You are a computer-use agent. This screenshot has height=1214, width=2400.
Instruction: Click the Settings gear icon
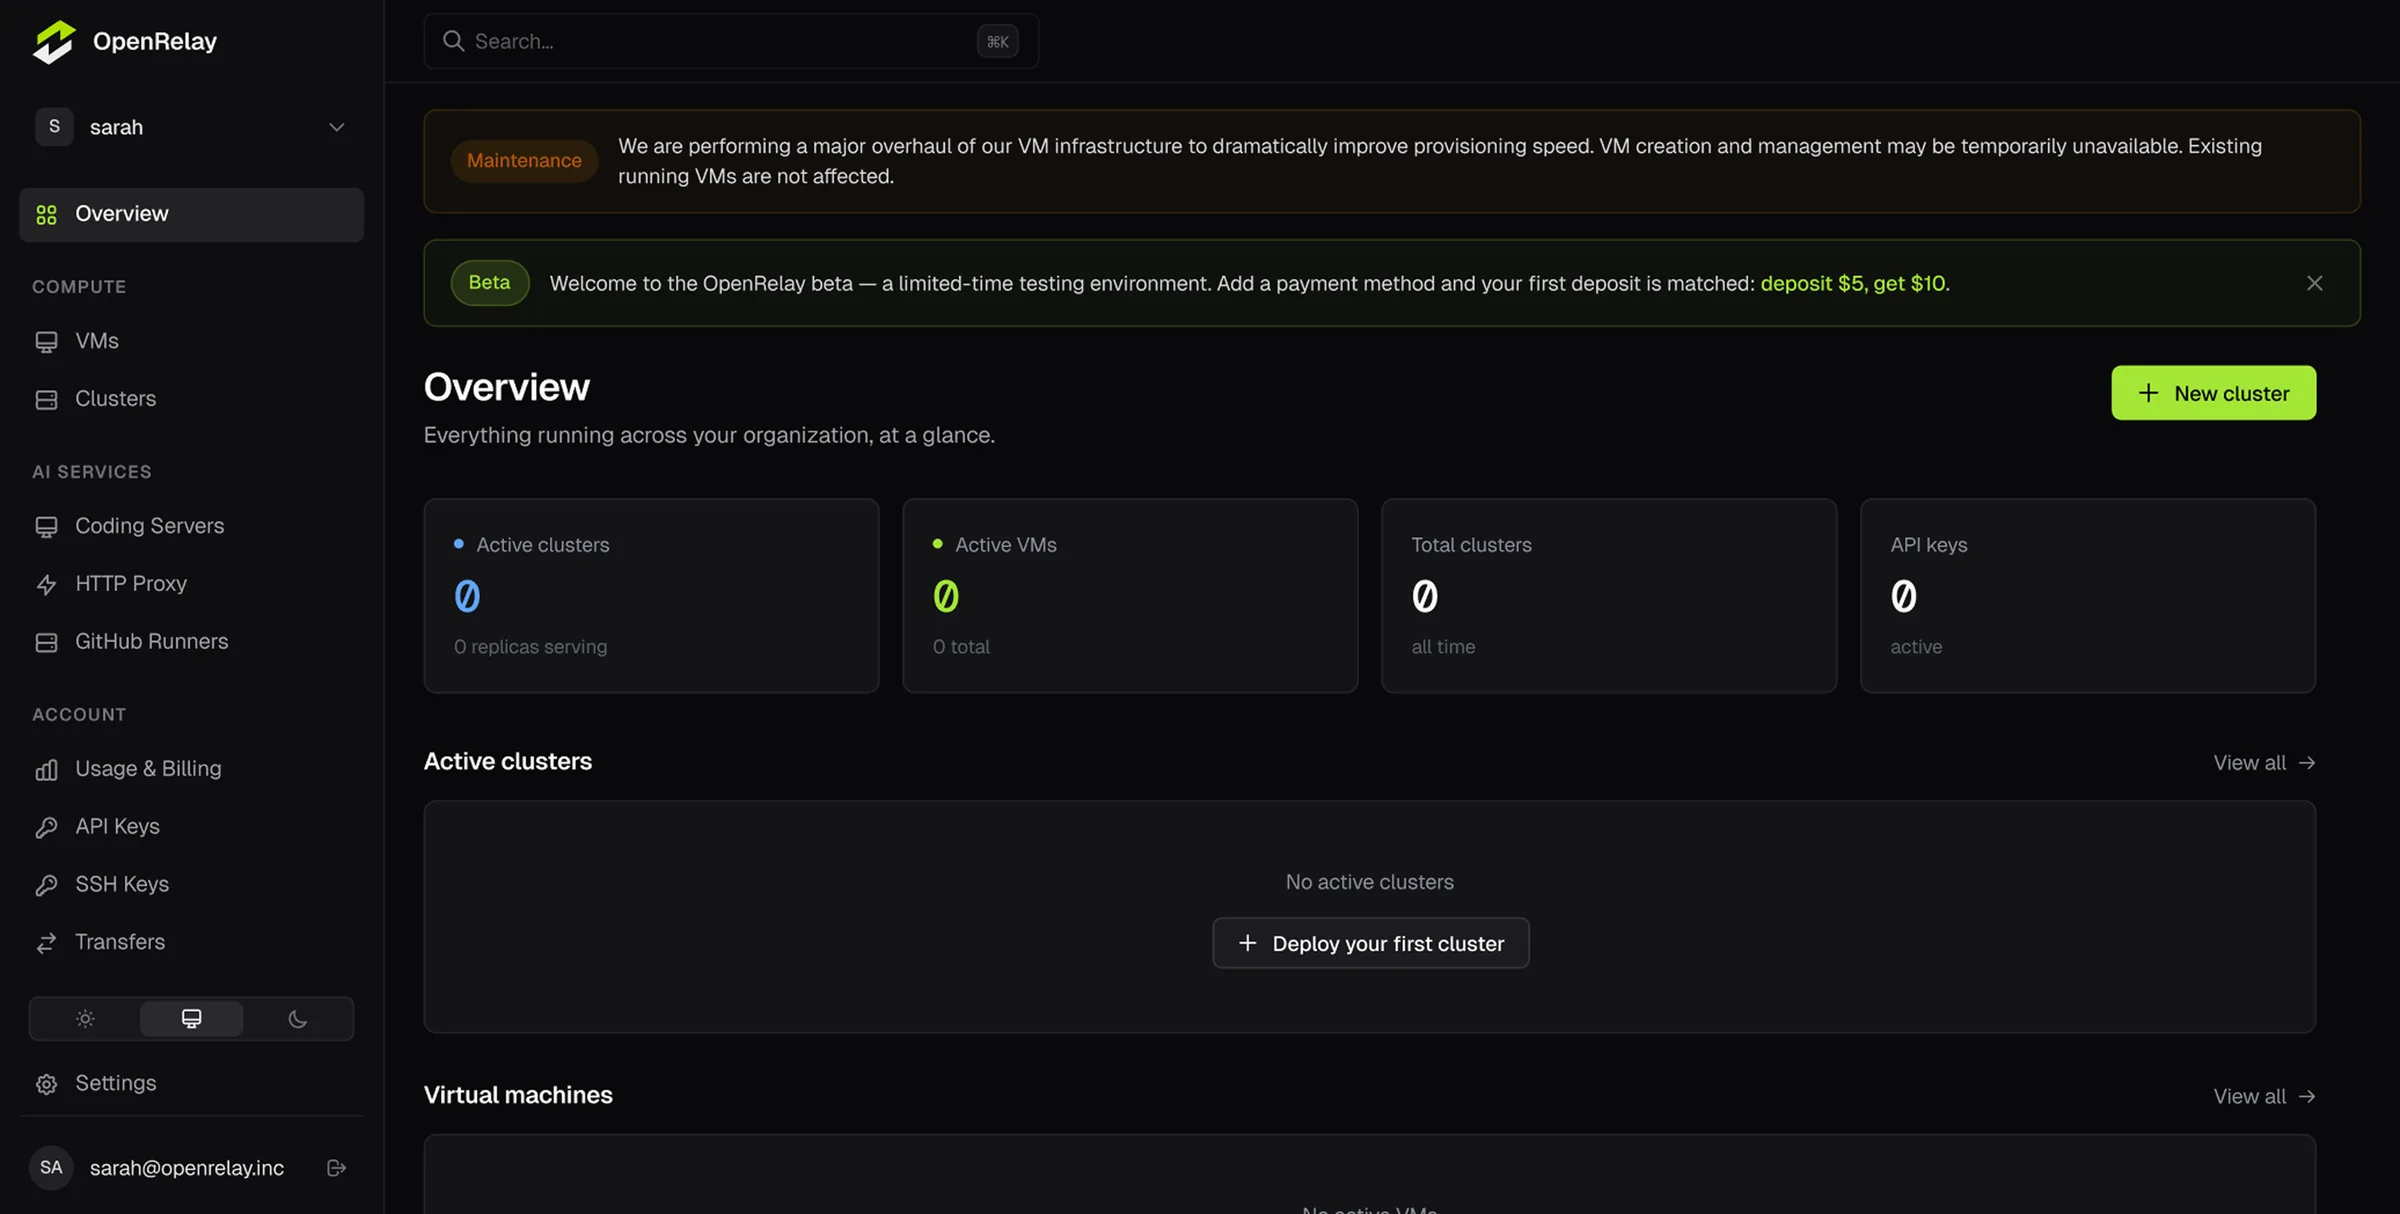[46, 1084]
